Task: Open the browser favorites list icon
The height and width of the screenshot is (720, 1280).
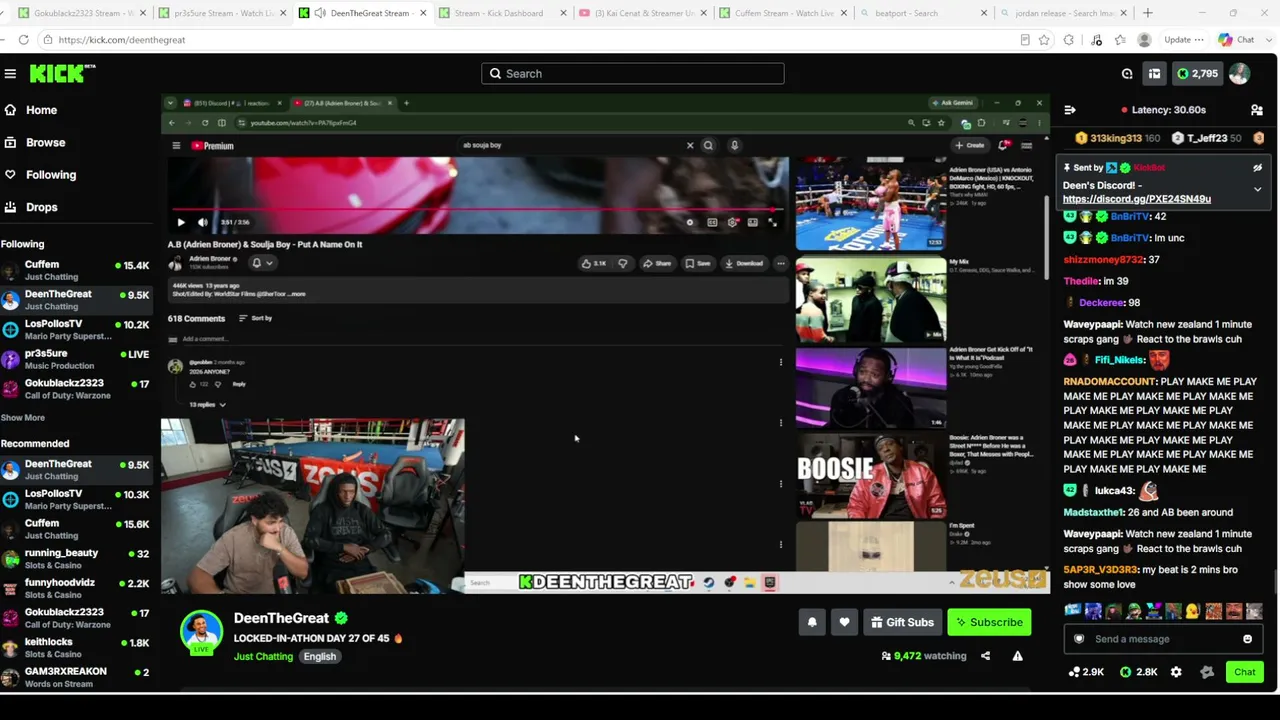Action: click(x=1120, y=40)
